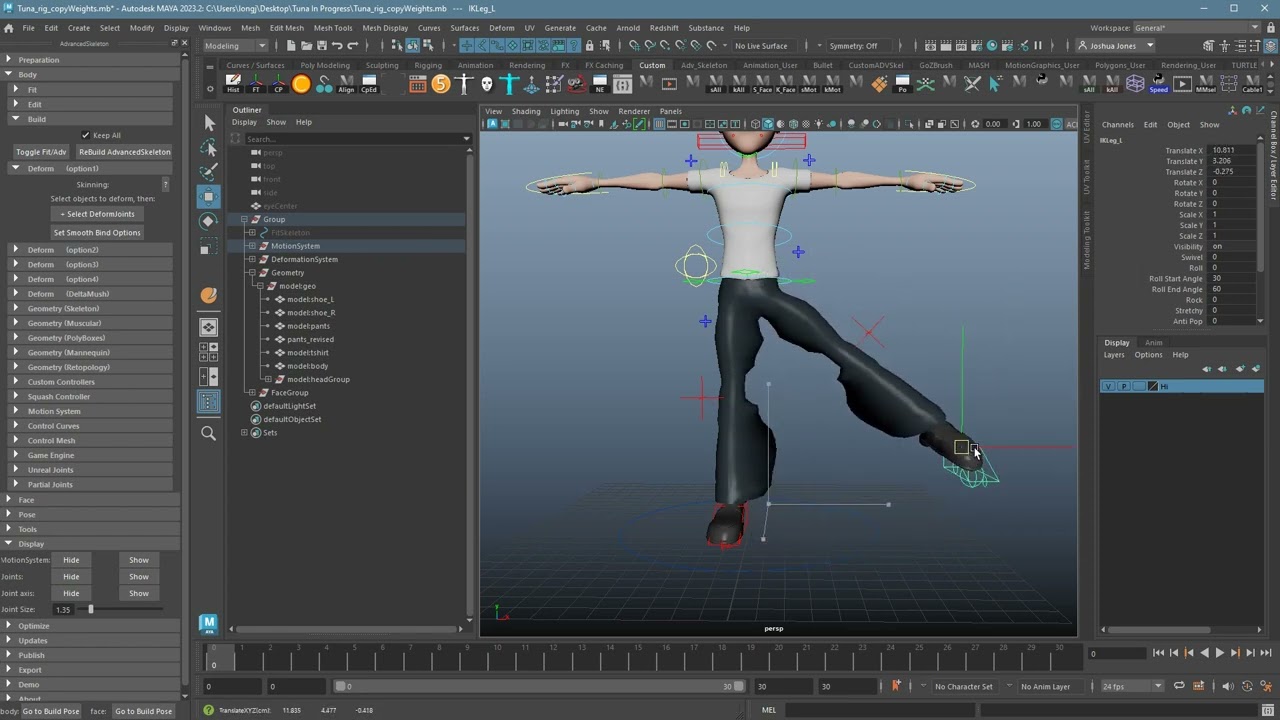Collapse the Geometry node in Outliner
1280x720 pixels.
(252, 273)
